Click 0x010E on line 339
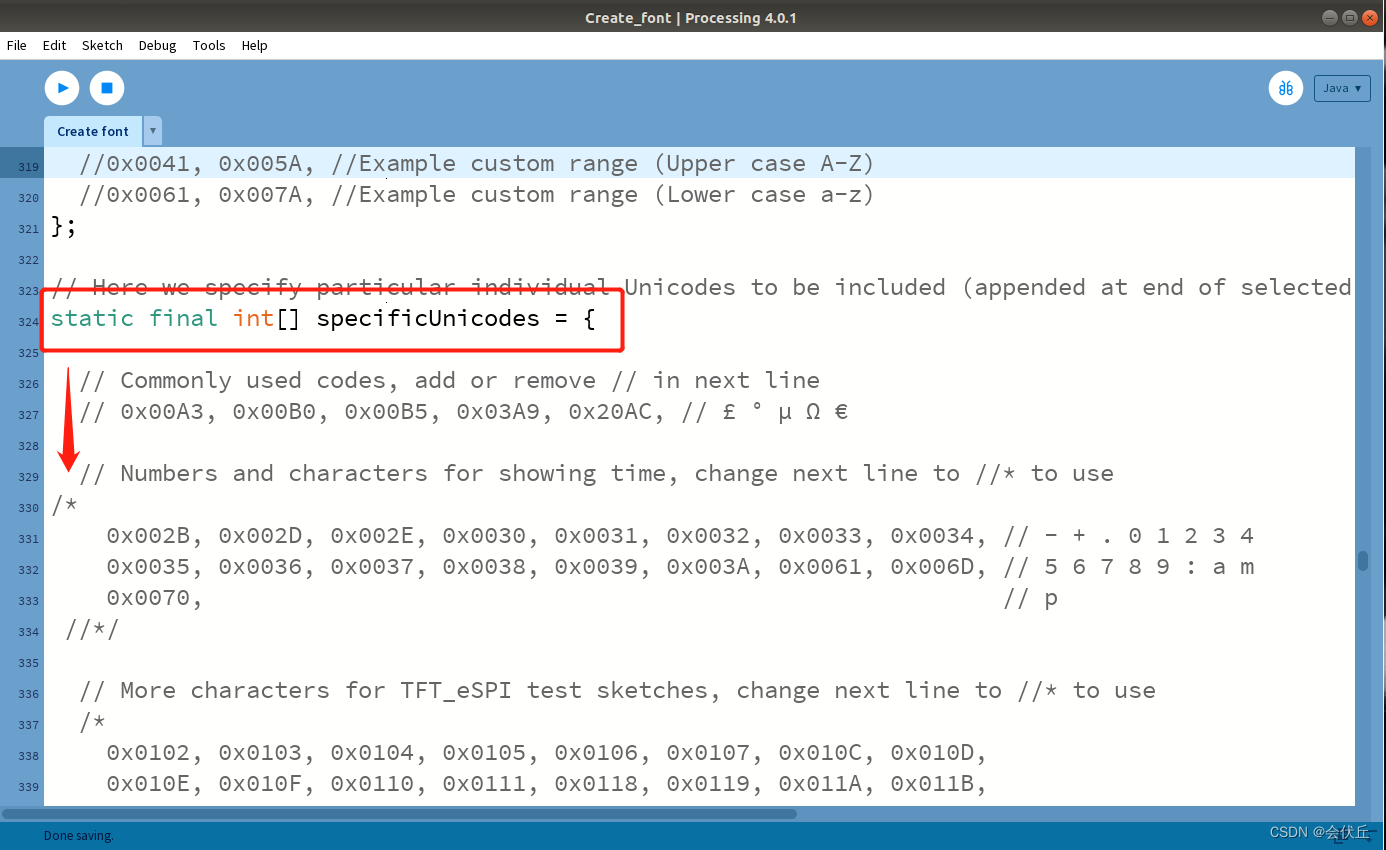Viewport: 1386px width, 850px height. 148,784
